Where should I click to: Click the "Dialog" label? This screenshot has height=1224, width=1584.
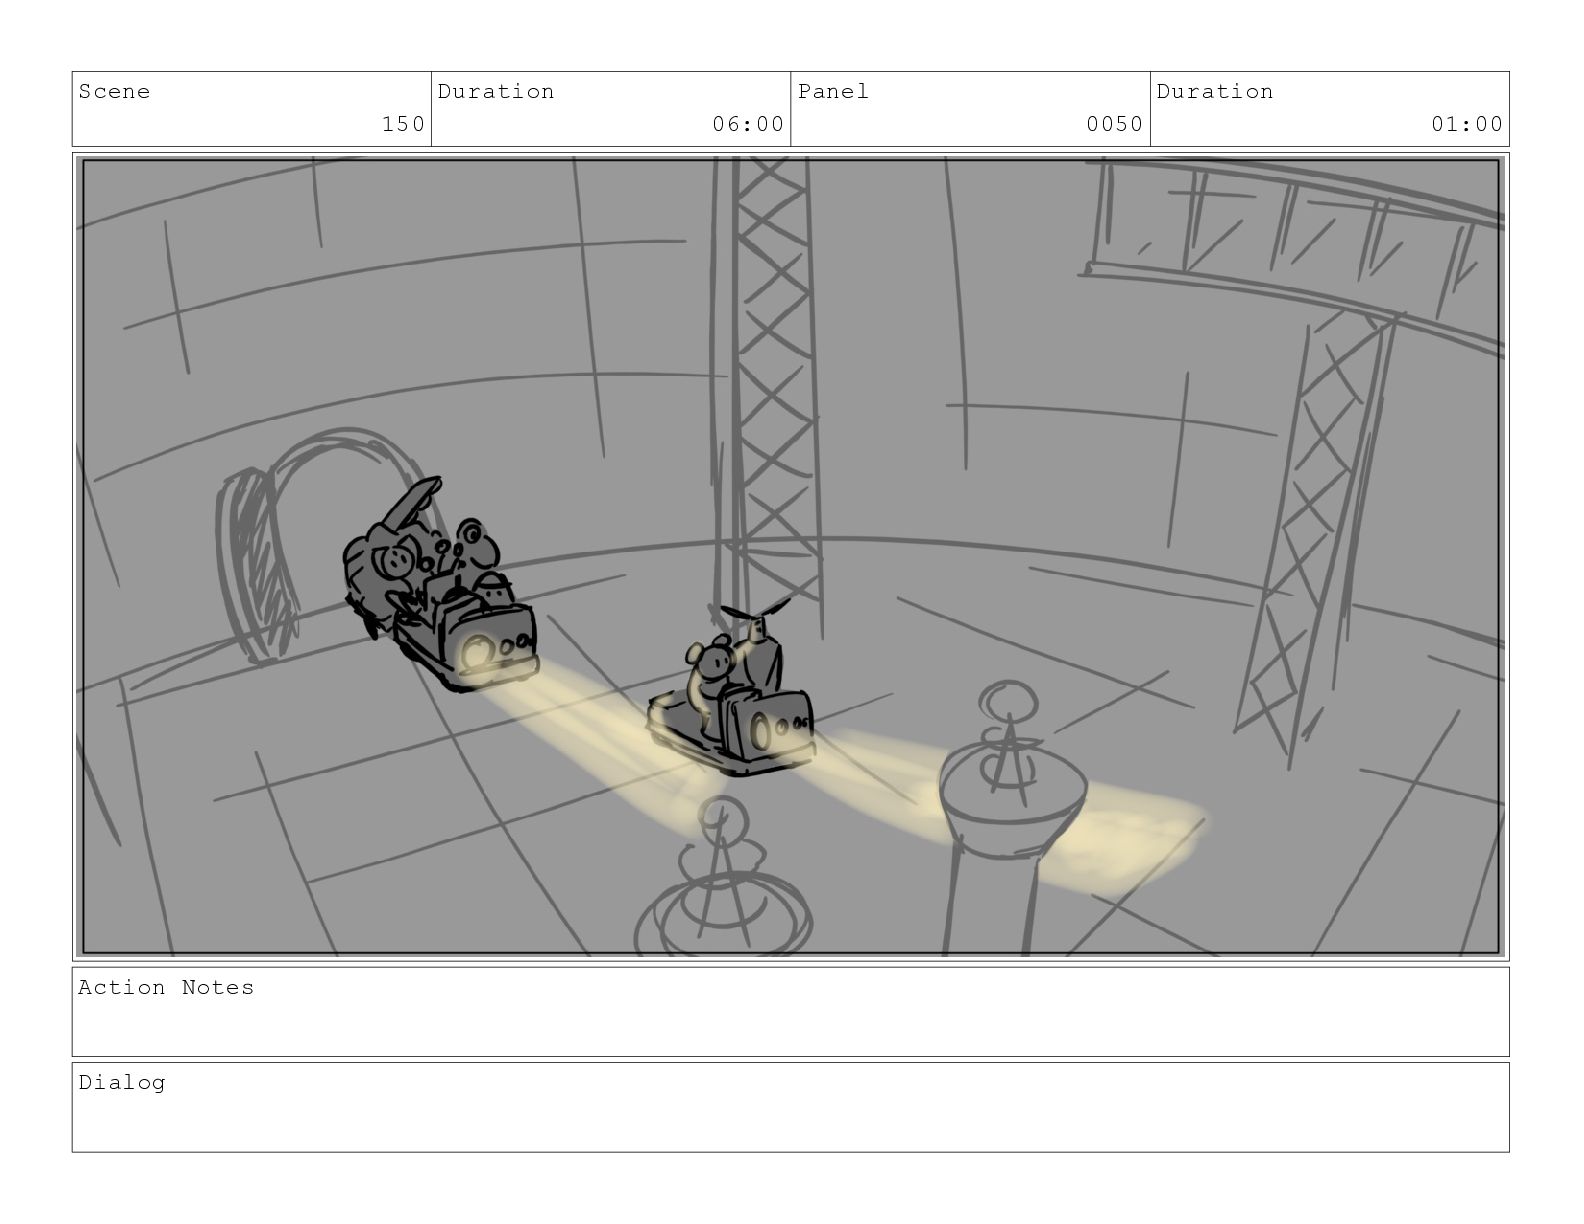tap(122, 1083)
